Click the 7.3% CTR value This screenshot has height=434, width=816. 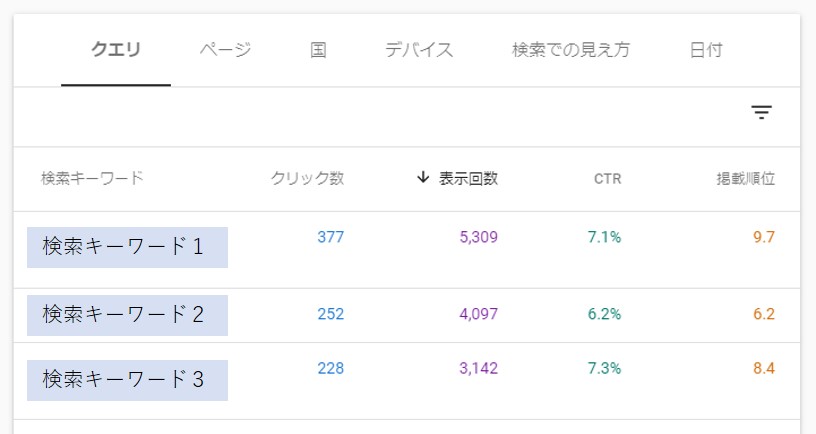coord(604,368)
